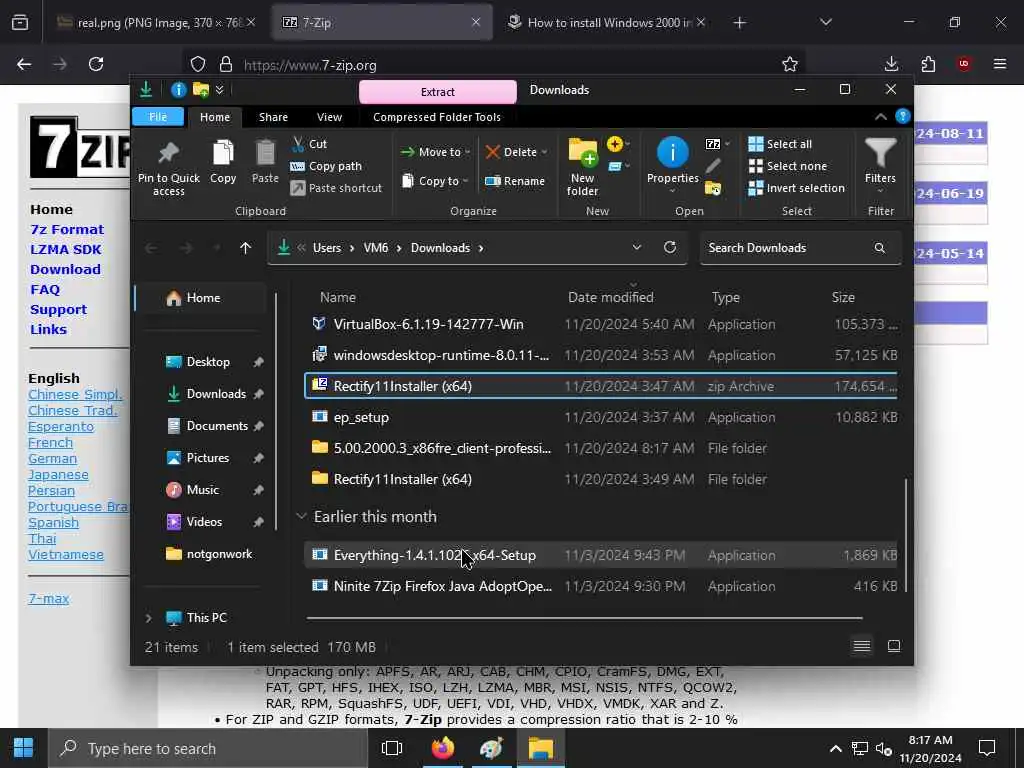Select VirtualBox-6.1.19-142777-Win file
This screenshot has width=1024, height=768.
coord(601,324)
